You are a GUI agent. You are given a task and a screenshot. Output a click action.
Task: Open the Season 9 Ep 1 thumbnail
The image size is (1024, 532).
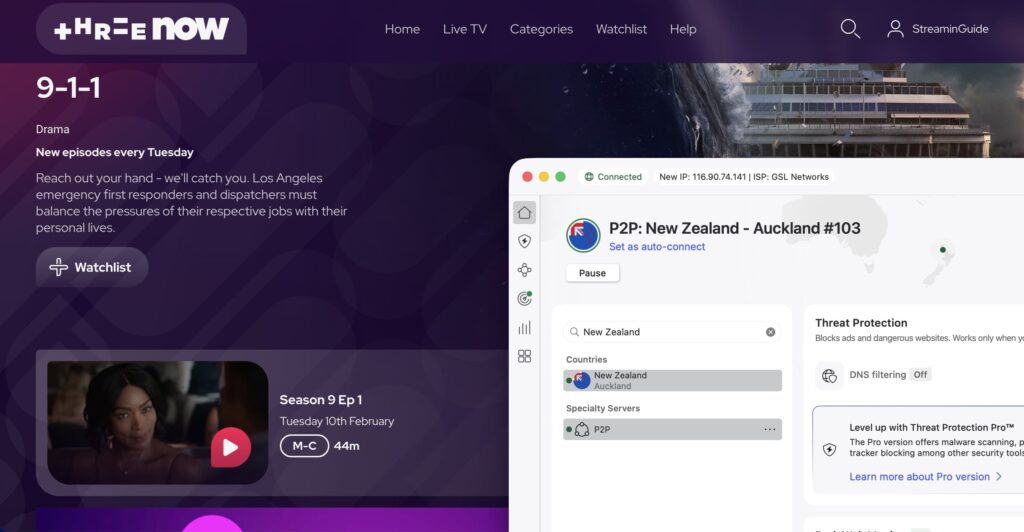(x=157, y=422)
